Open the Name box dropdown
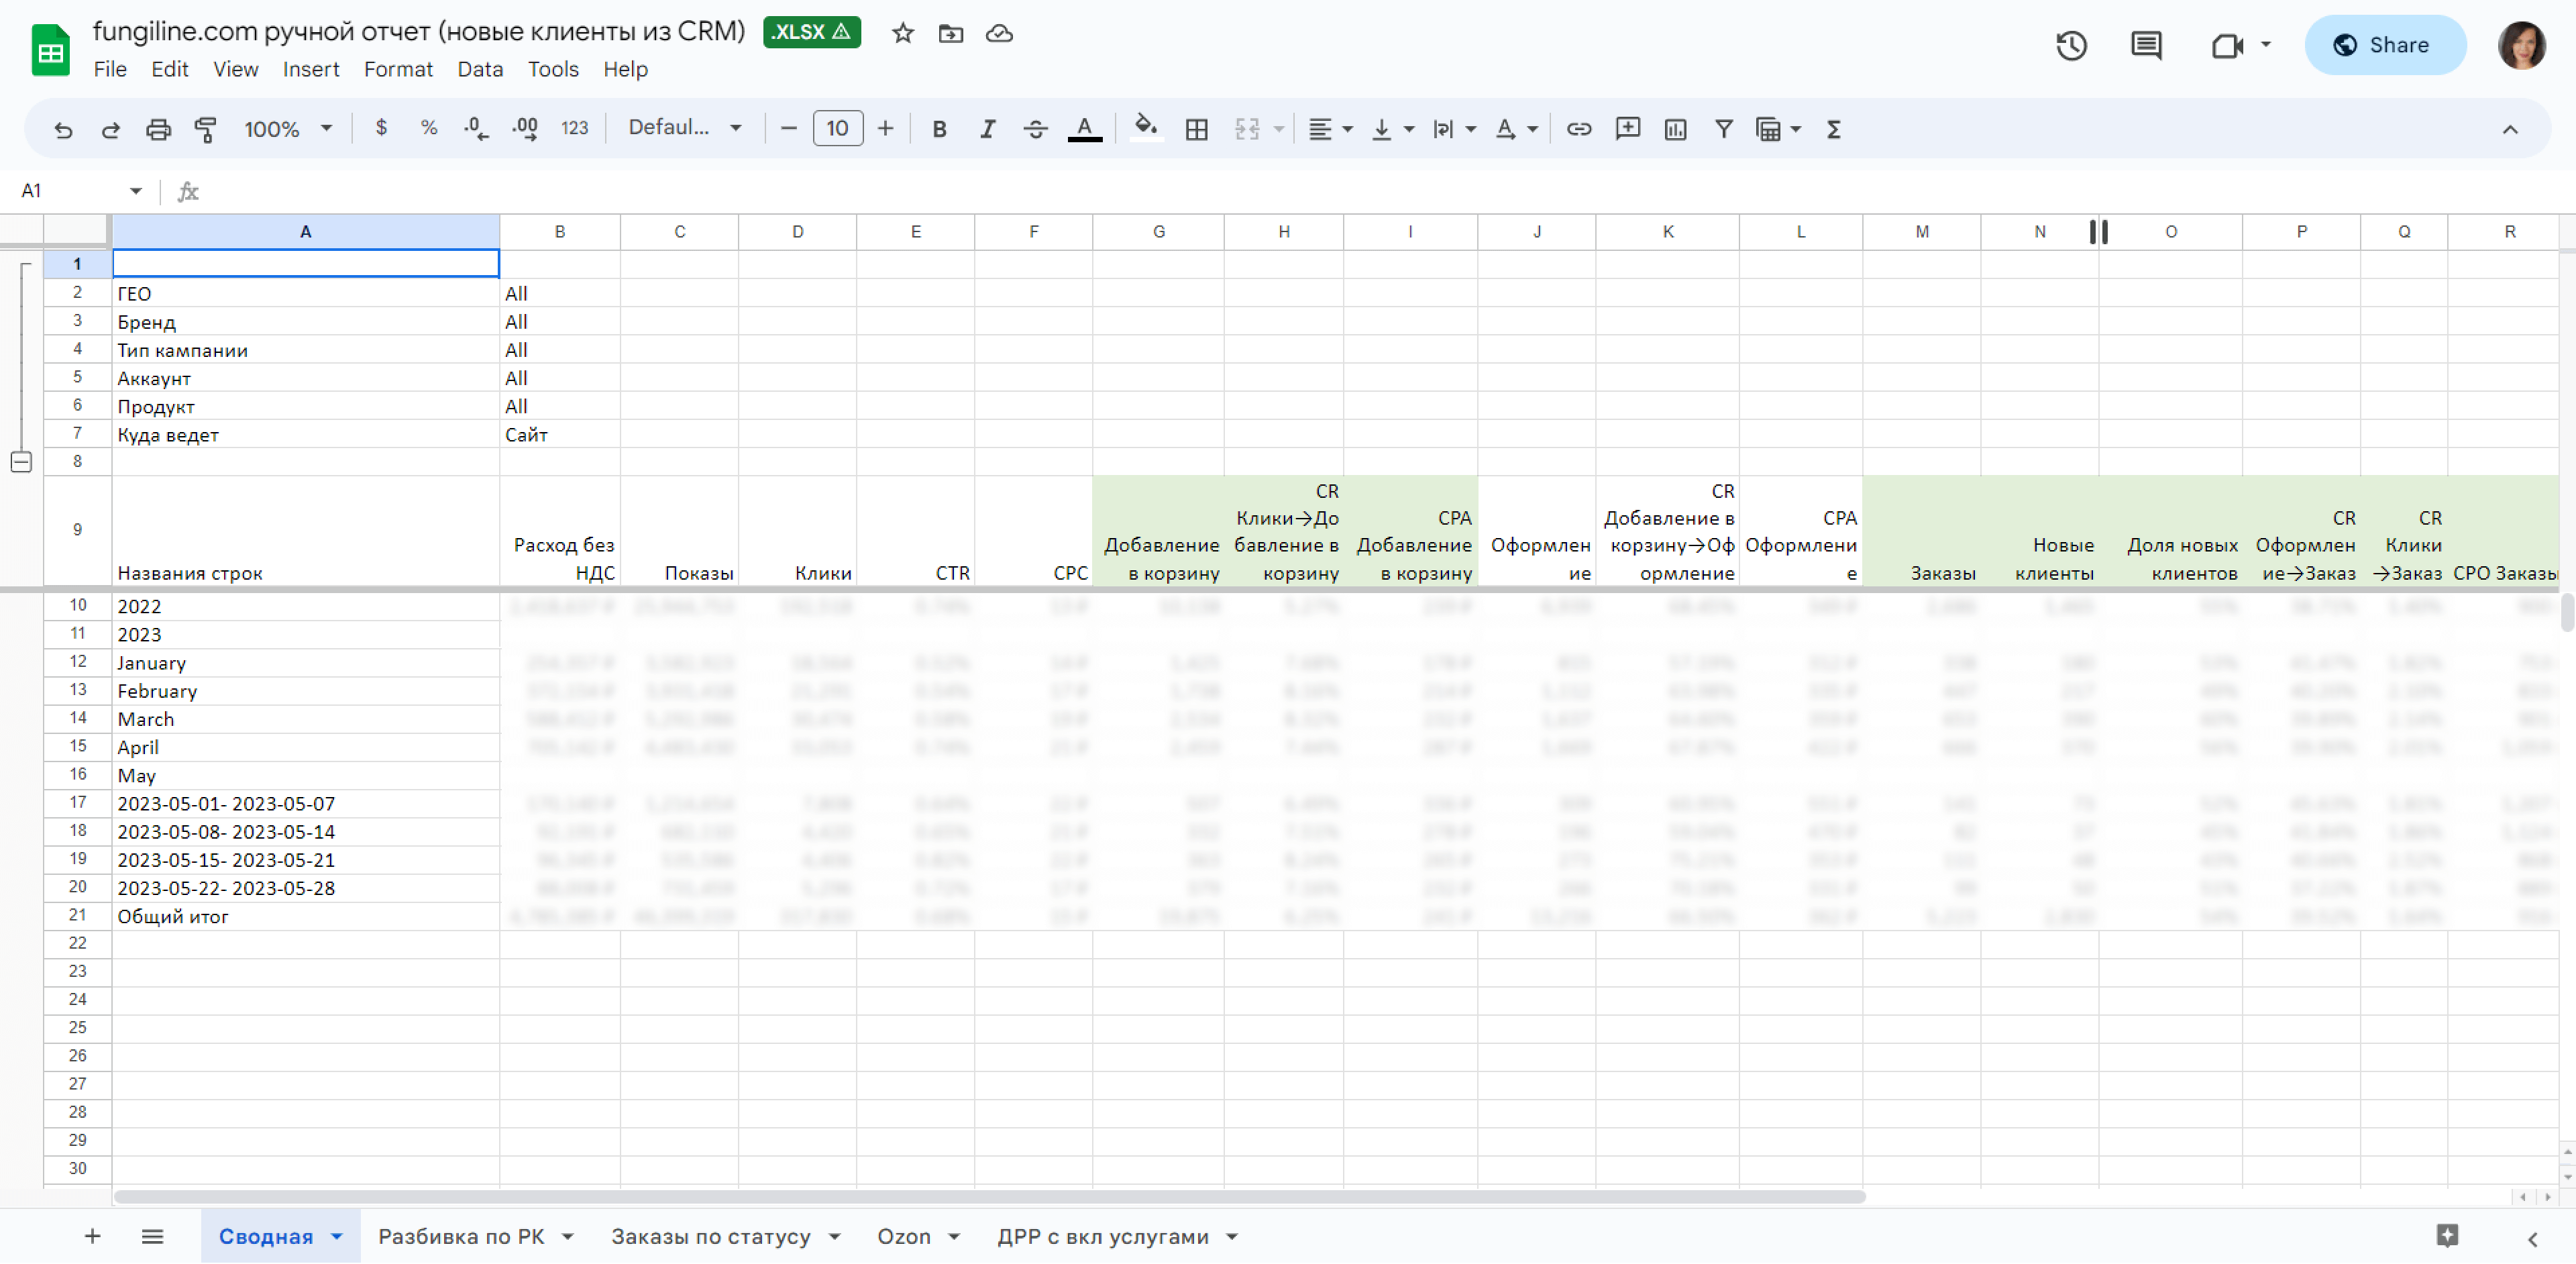Screen dimensions: 2576x1264 coord(135,191)
